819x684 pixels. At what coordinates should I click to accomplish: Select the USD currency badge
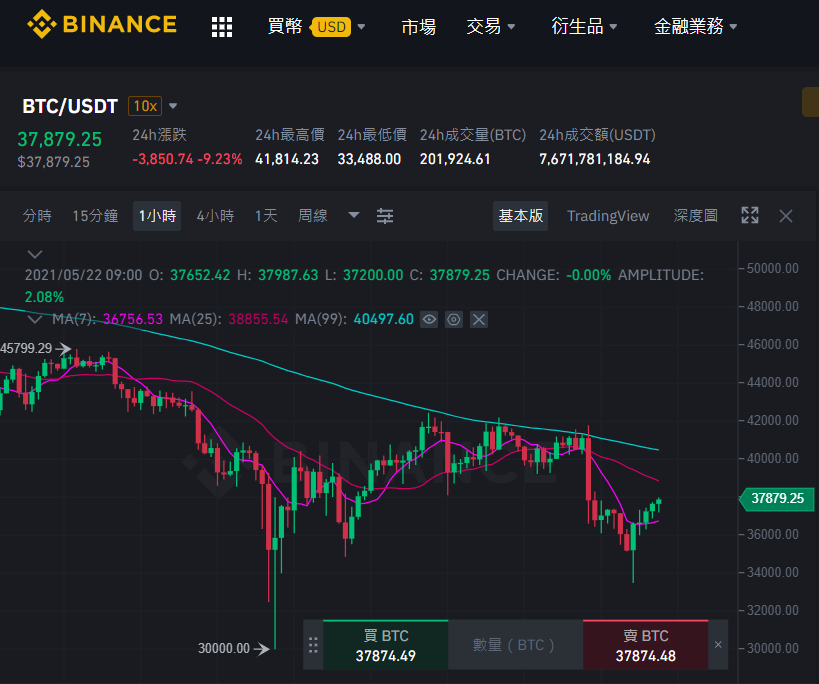click(x=331, y=27)
